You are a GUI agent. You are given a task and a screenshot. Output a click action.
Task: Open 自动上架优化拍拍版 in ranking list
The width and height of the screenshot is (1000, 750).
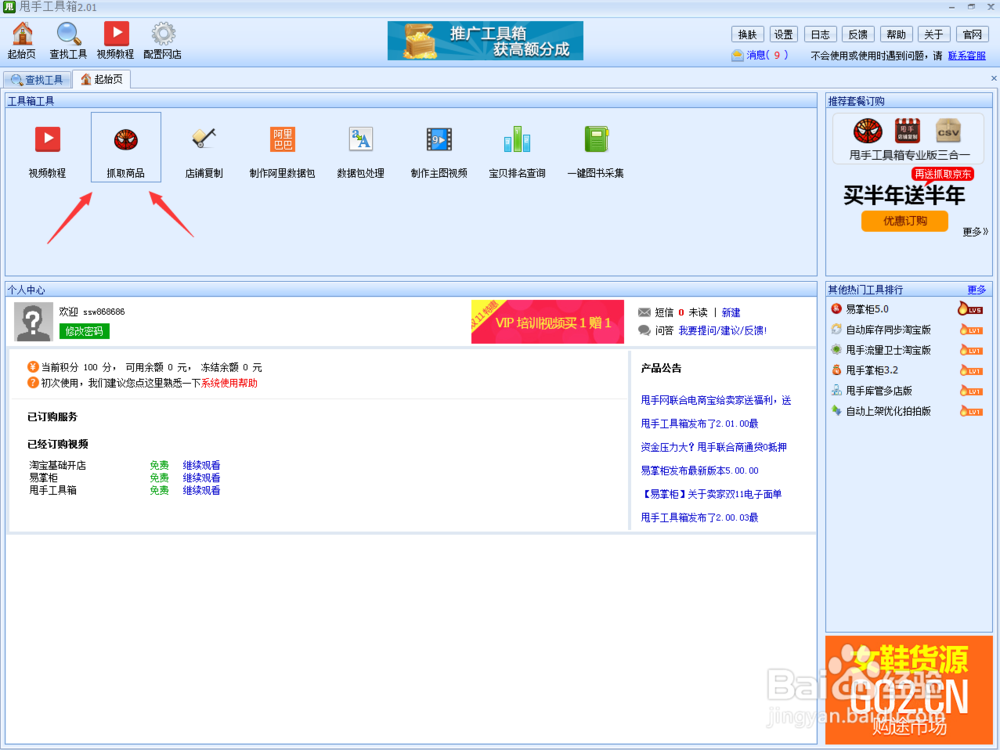[888, 411]
